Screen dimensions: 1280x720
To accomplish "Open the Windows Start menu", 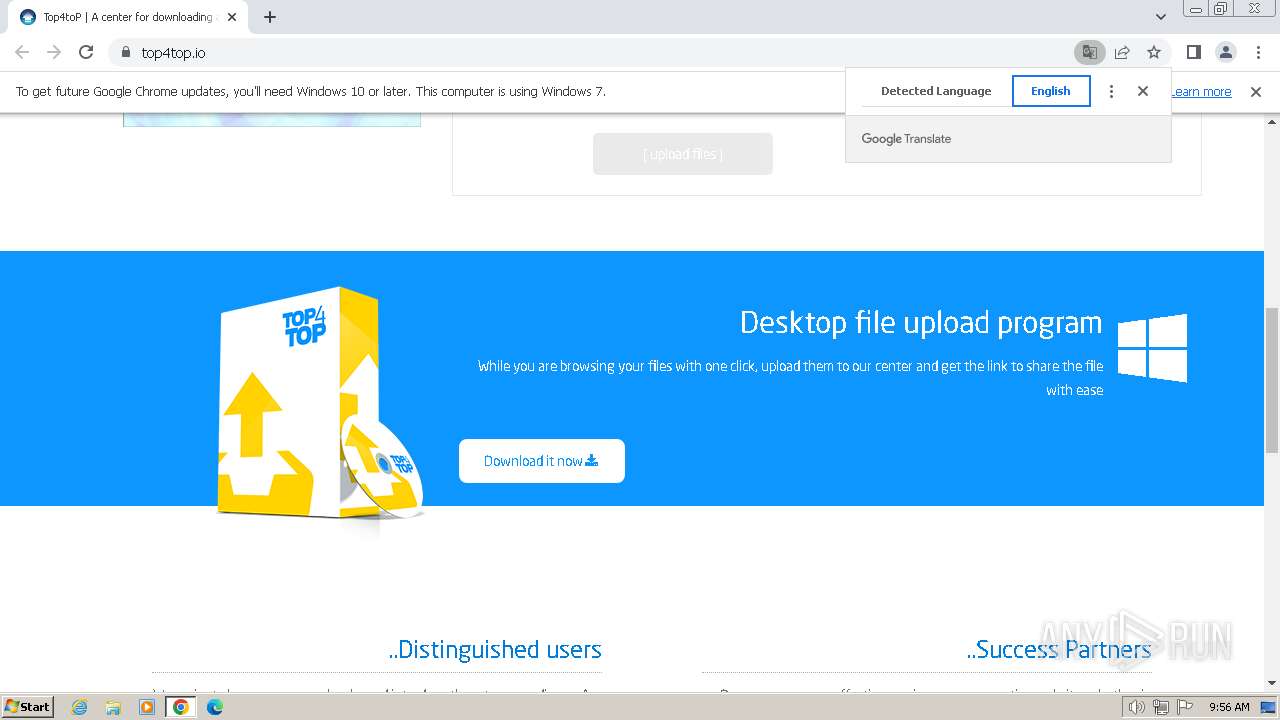I will tap(27, 706).
